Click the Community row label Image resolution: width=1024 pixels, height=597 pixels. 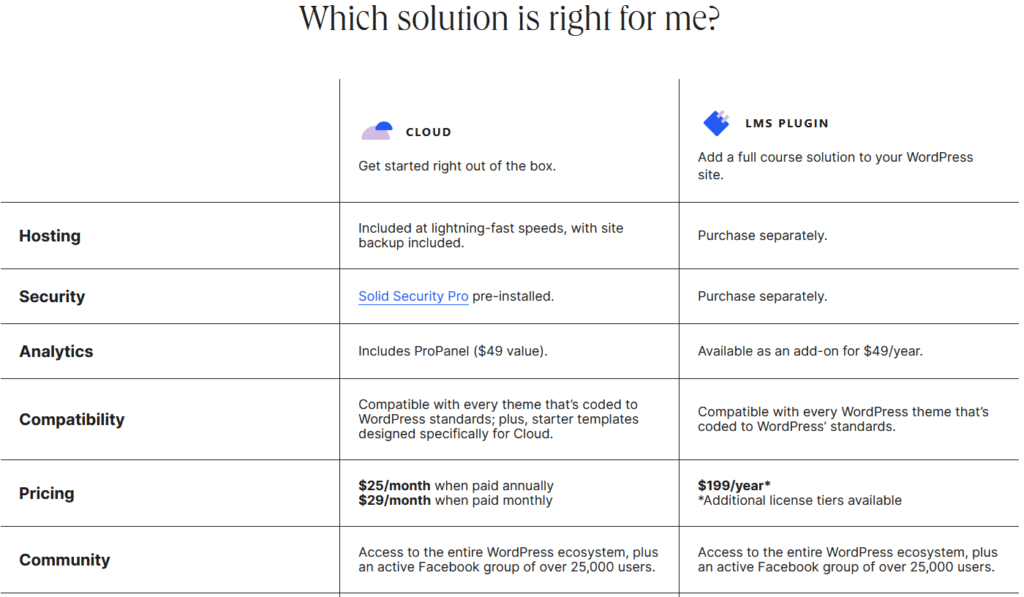pos(65,560)
